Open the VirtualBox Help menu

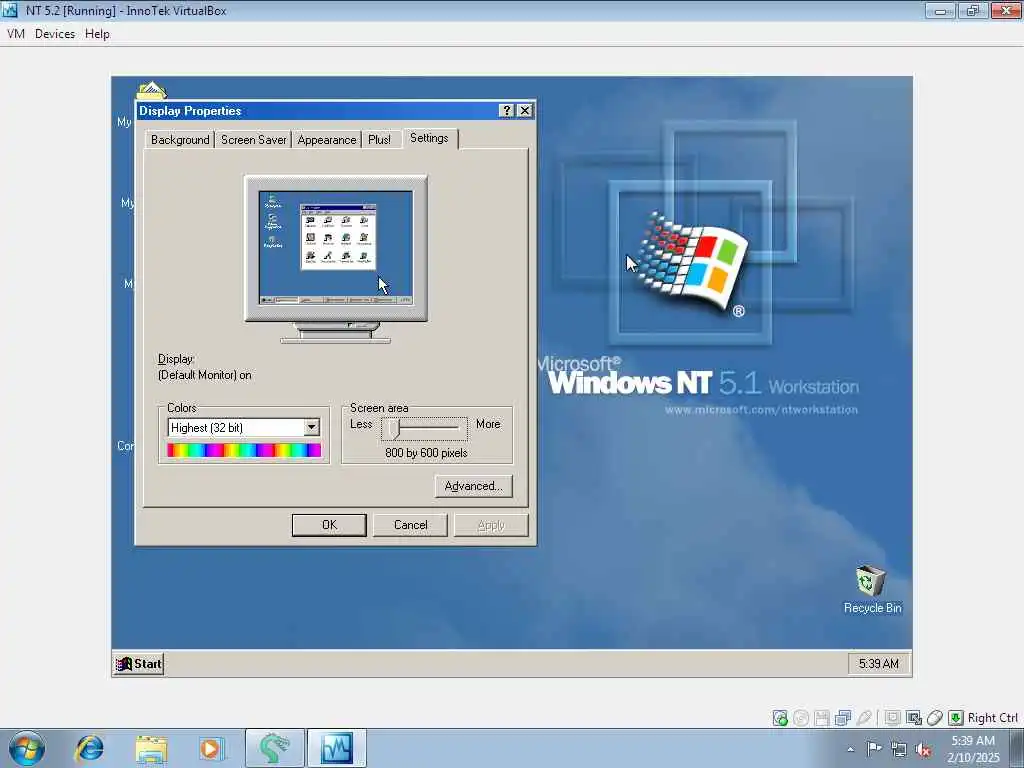tap(97, 34)
